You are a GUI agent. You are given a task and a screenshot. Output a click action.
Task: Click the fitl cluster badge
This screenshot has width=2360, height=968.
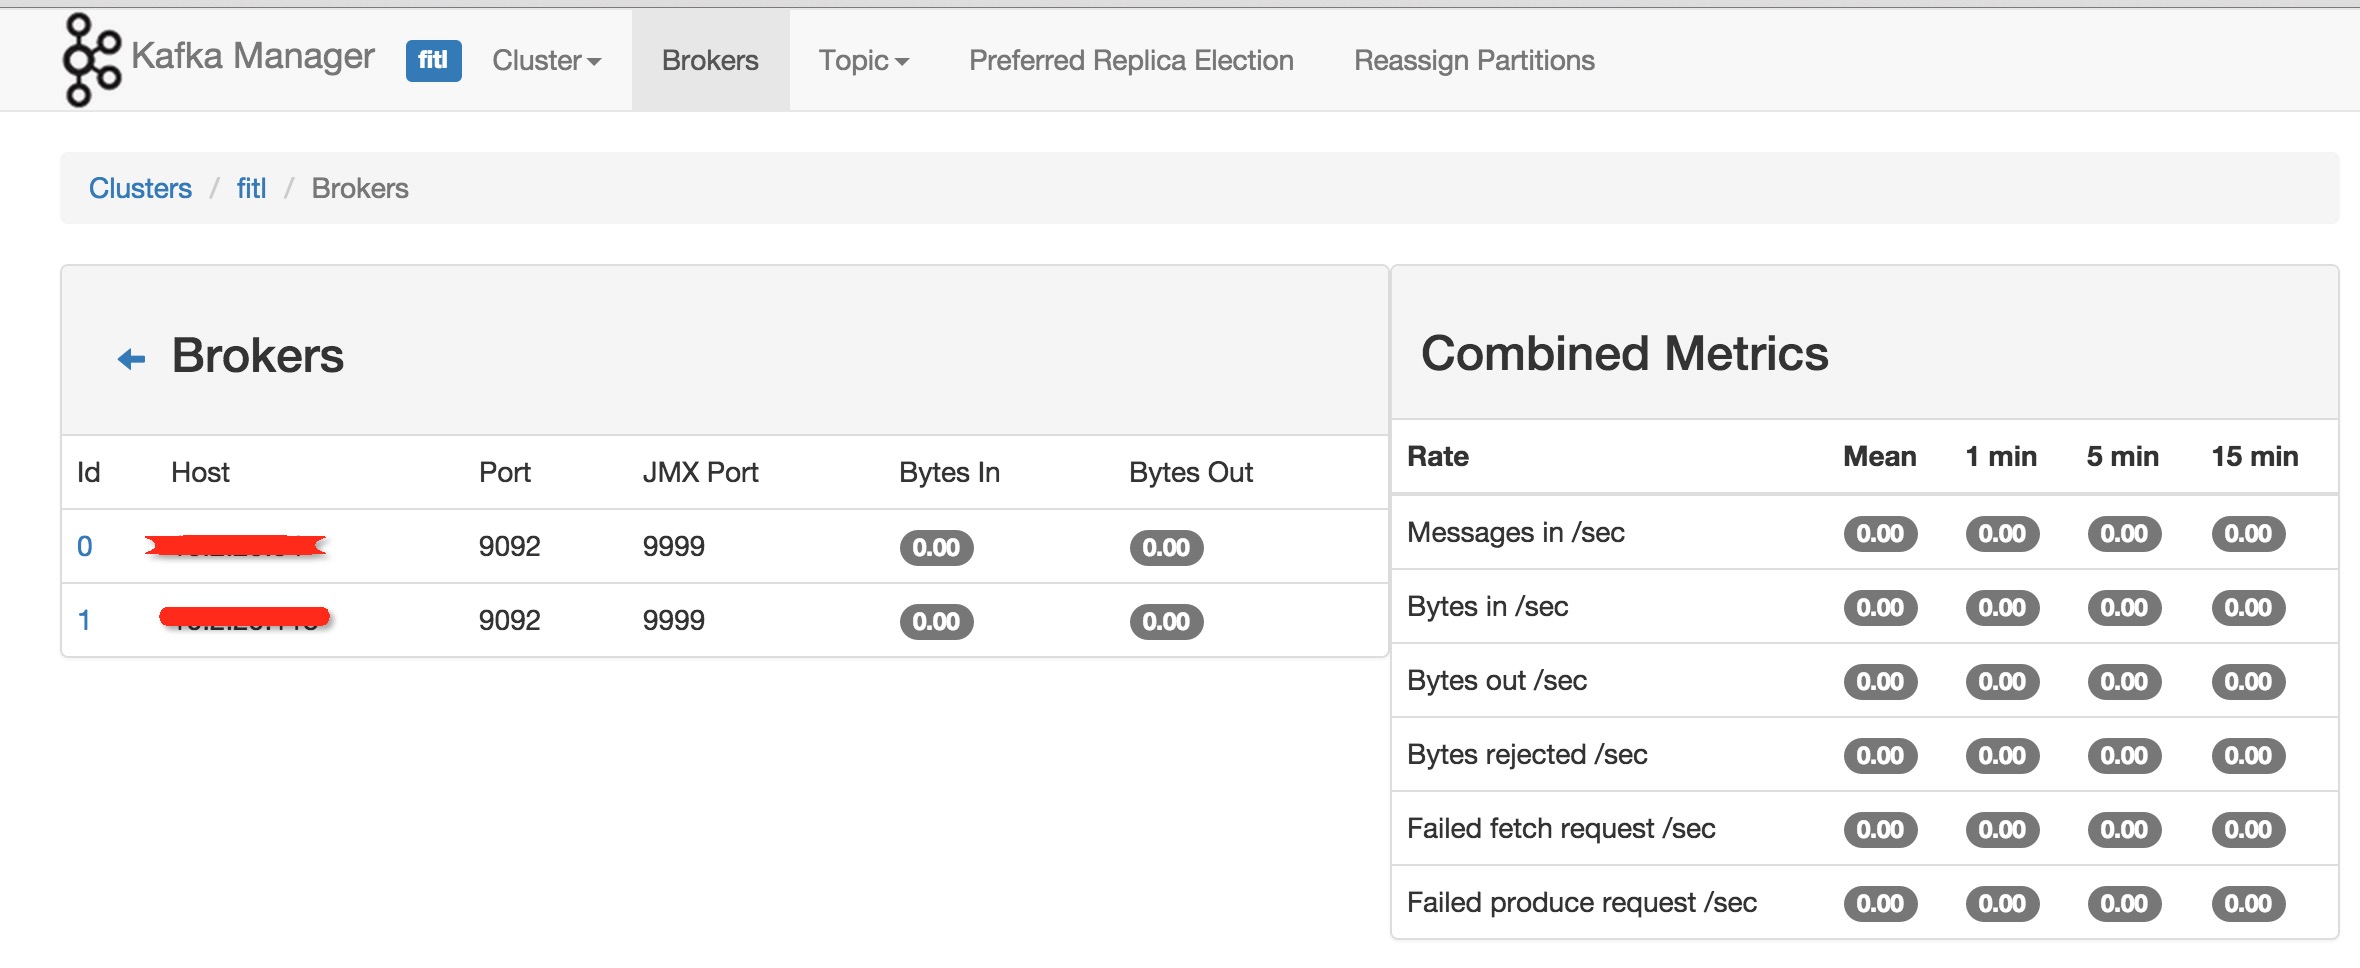433,60
